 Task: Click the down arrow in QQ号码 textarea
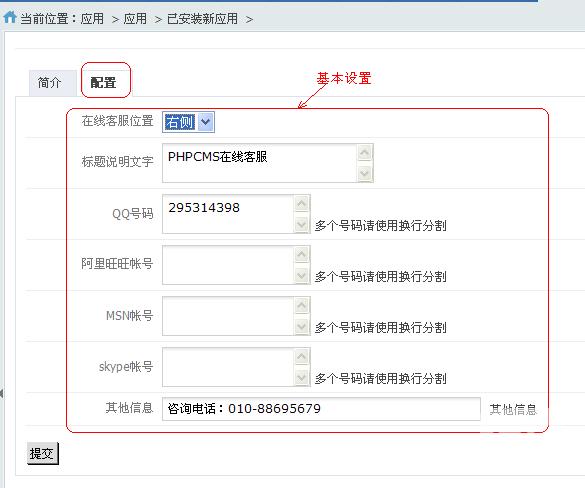[x=301, y=225]
